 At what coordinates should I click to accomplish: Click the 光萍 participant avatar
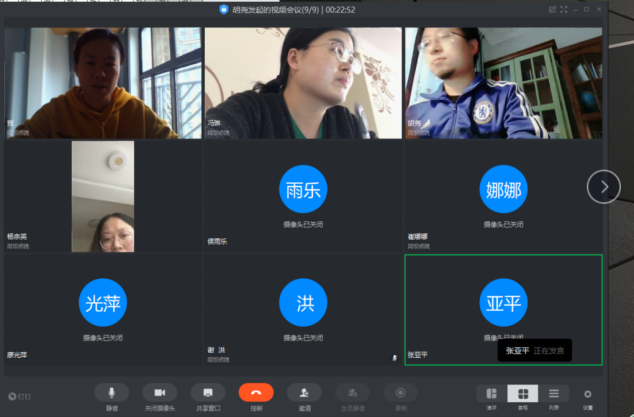tap(103, 303)
